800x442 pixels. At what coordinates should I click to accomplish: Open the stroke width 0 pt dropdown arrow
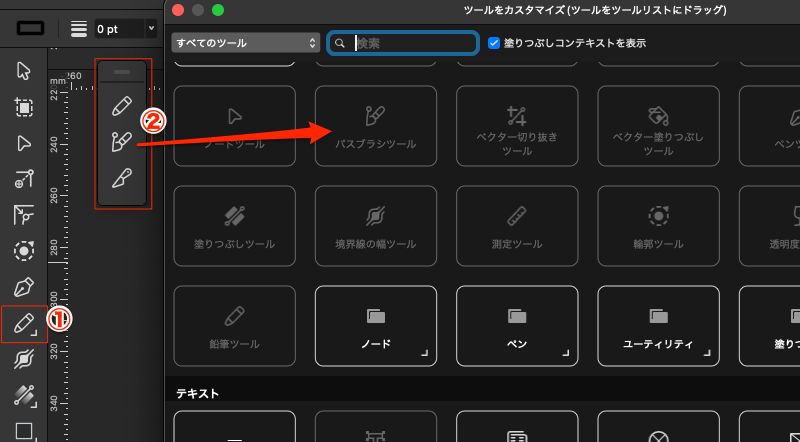point(151,29)
